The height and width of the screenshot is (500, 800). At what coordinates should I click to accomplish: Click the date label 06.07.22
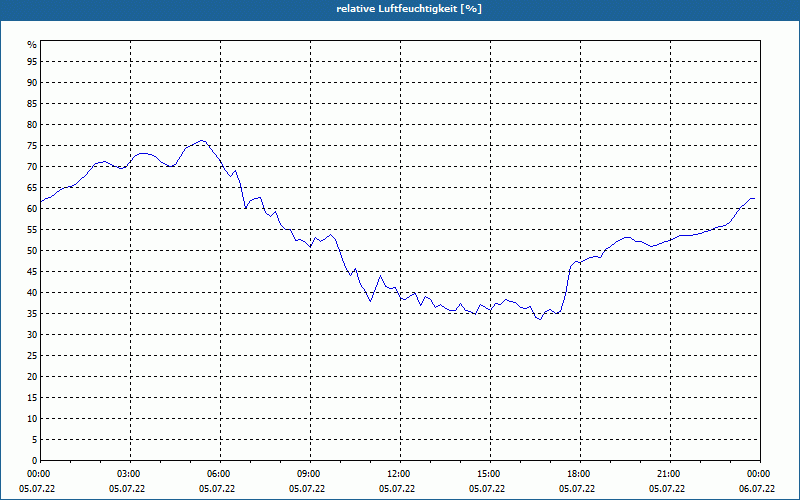757,488
